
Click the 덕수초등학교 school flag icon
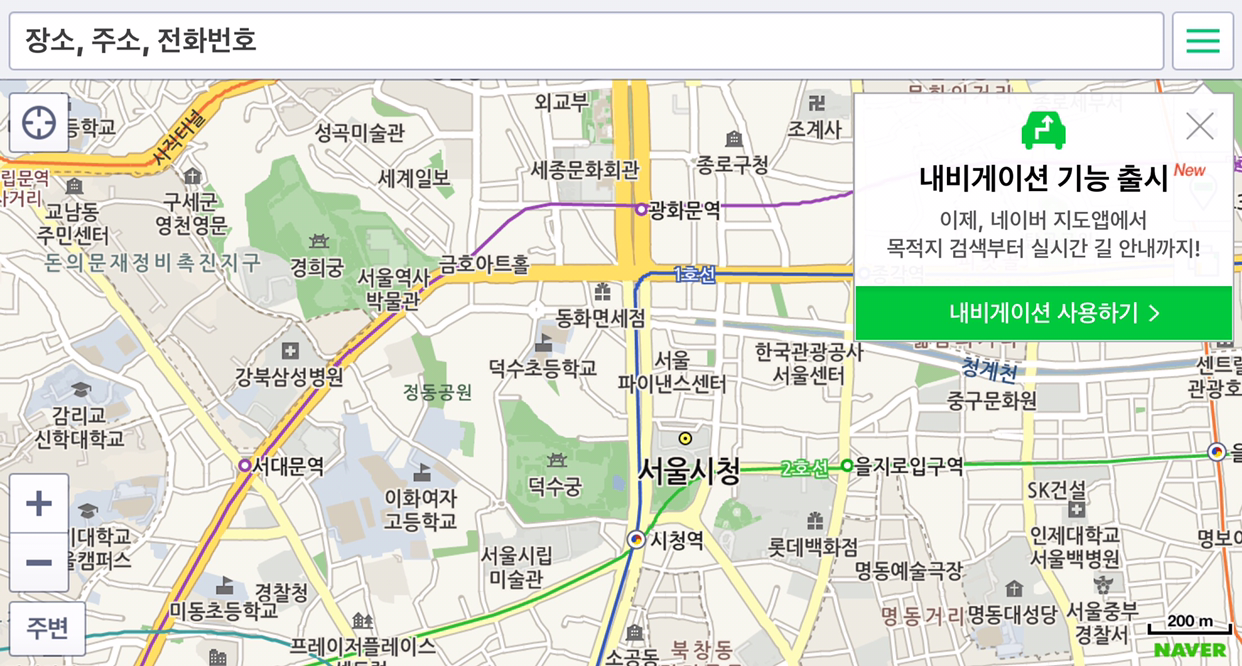click(x=543, y=343)
